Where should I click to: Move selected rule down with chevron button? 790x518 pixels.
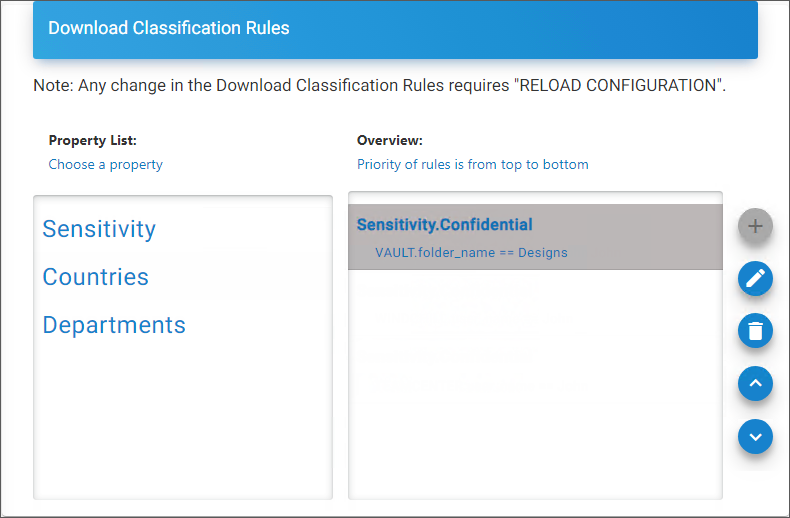point(755,436)
